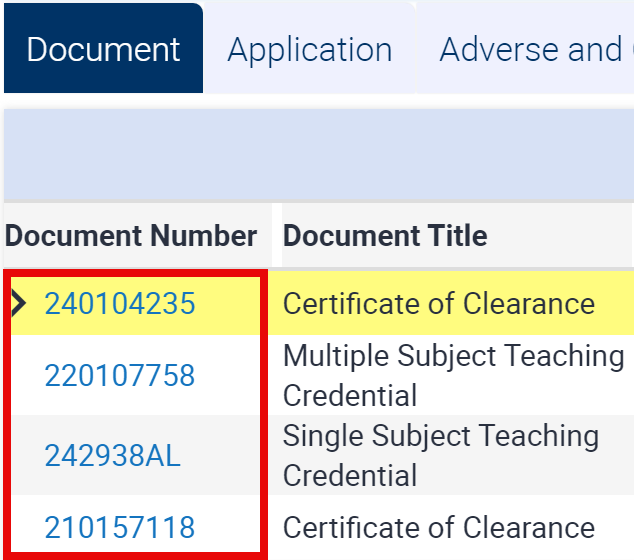Select the bottom Certificate of Clearance title cell
Viewport: 634px width, 560px height.
pos(439,528)
